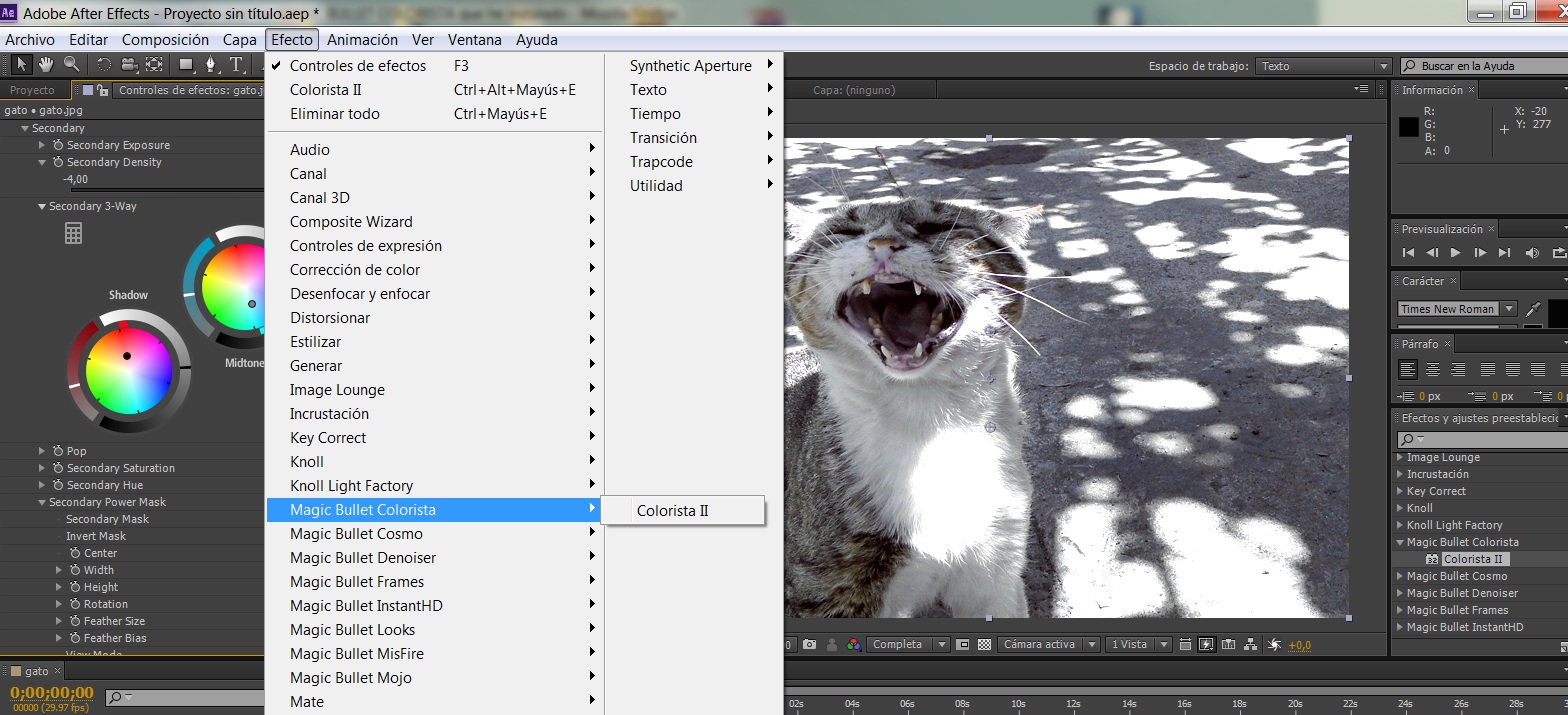Switch to the Proyecto tab
Viewport: 1568px width, 715px height.
(x=32, y=90)
